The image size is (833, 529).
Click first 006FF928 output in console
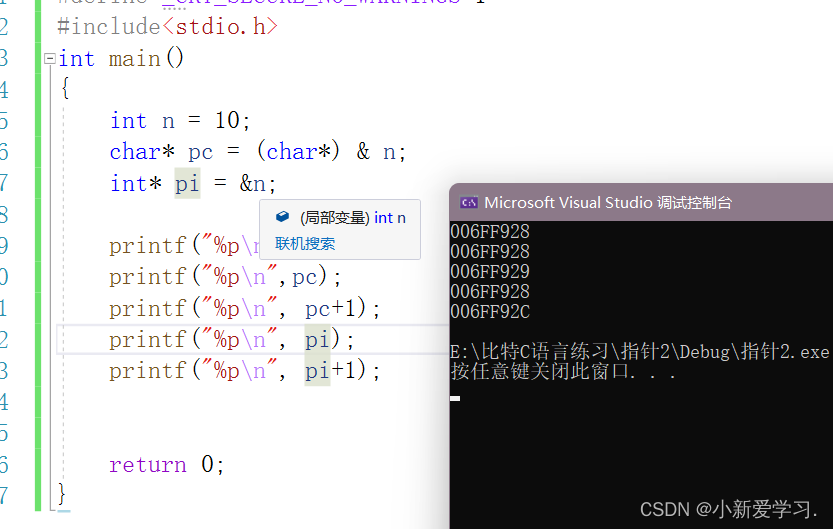point(490,232)
